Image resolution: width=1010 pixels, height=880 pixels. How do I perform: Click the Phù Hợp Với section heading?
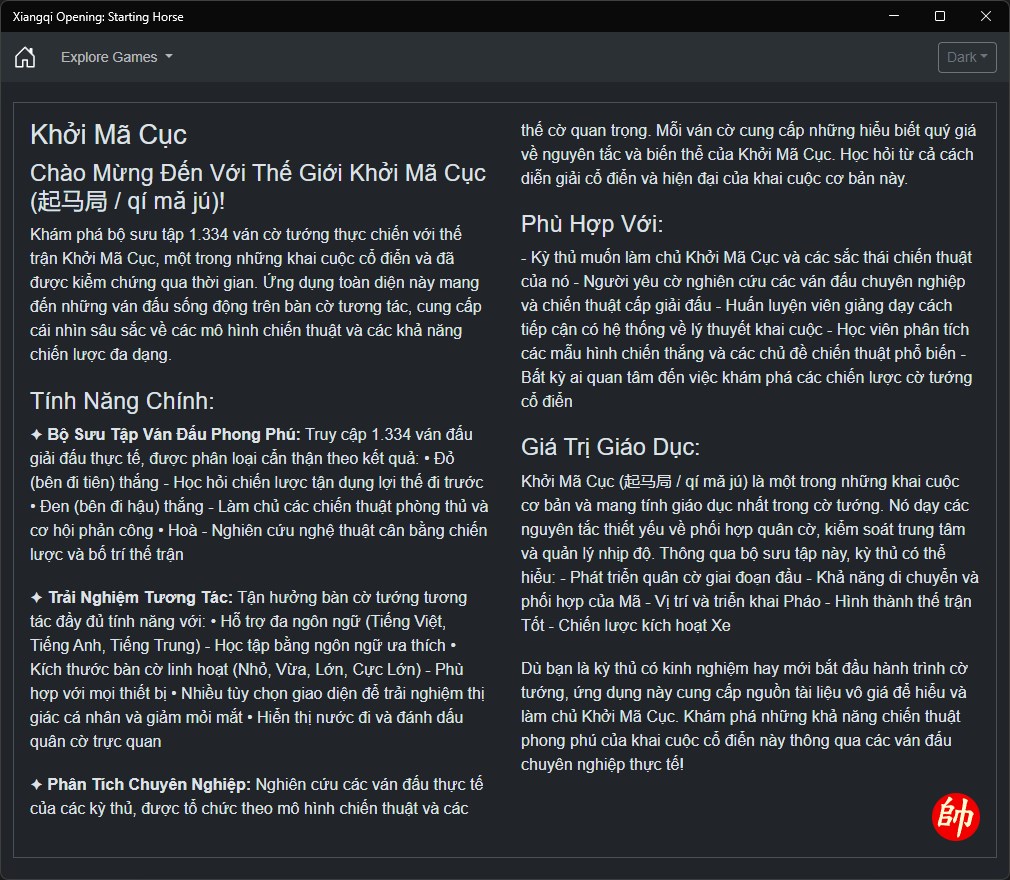592,224
